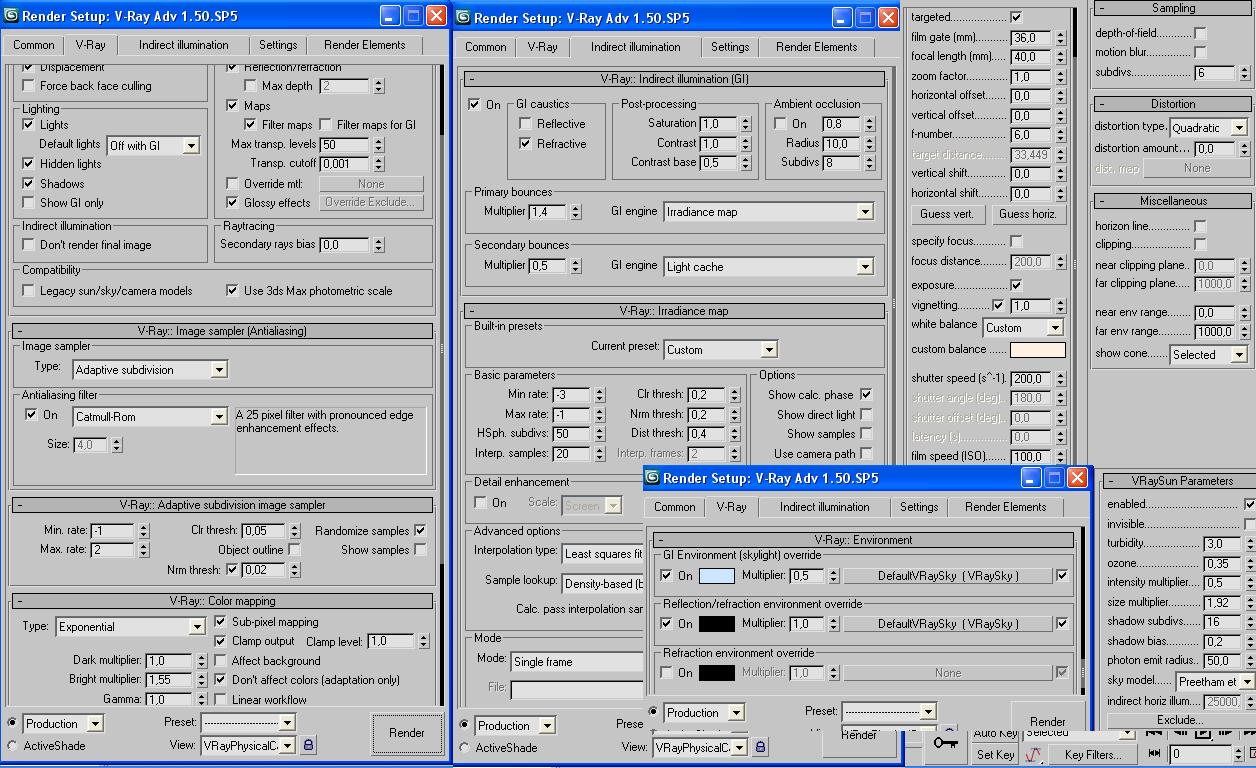Open Primary bounces GI engine dropdown
Viewport: 1256px width, 768px height.
pos(769,212)
